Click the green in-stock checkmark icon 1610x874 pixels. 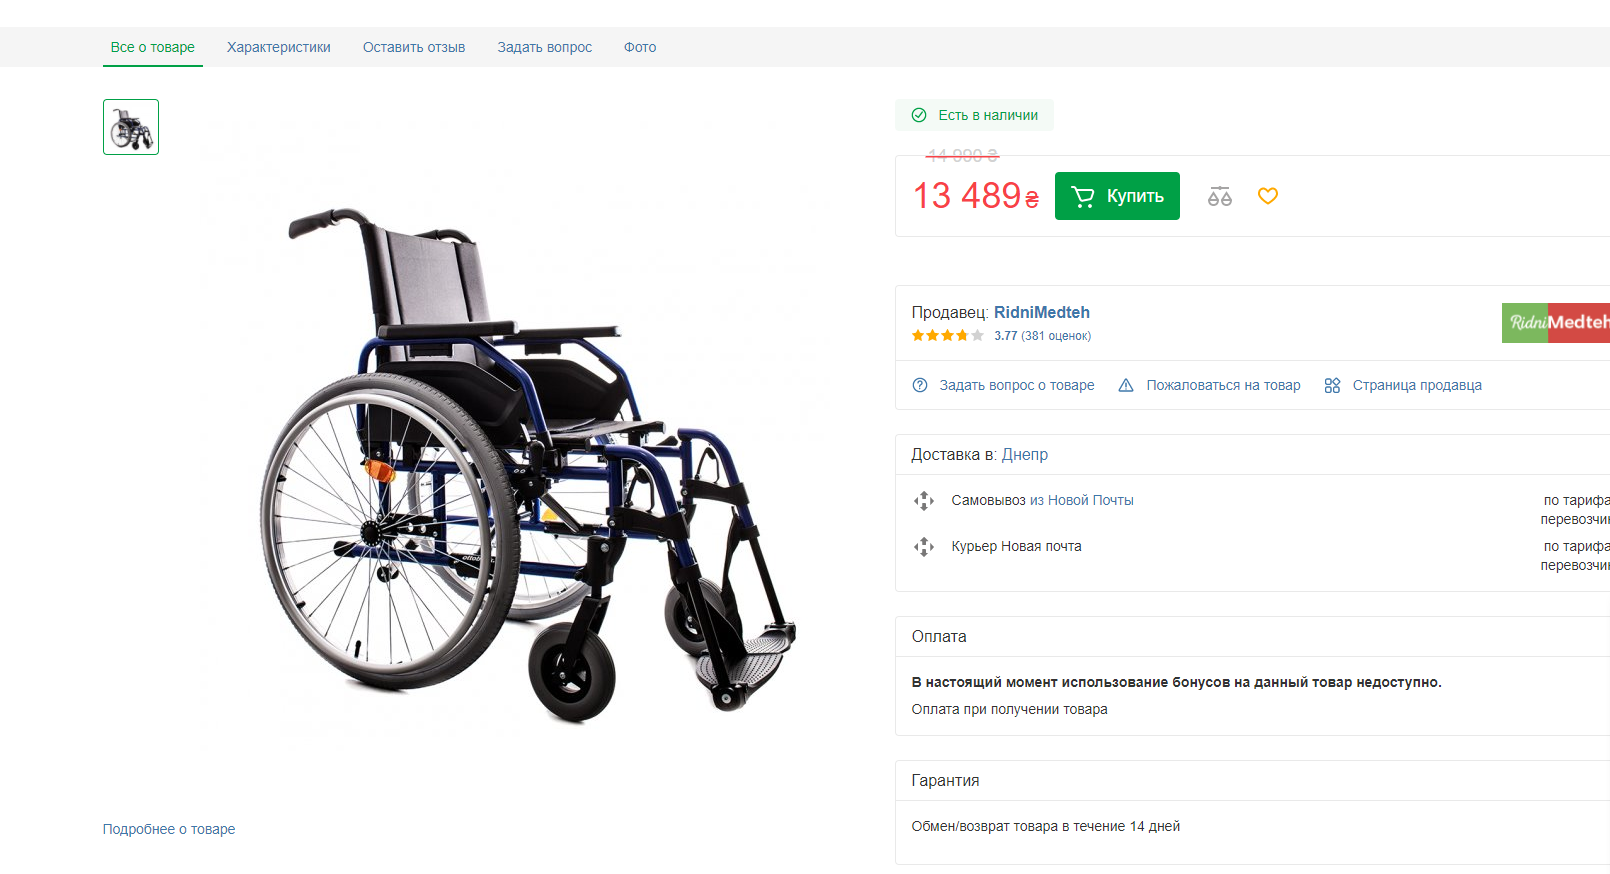click(x=919, y=115)
